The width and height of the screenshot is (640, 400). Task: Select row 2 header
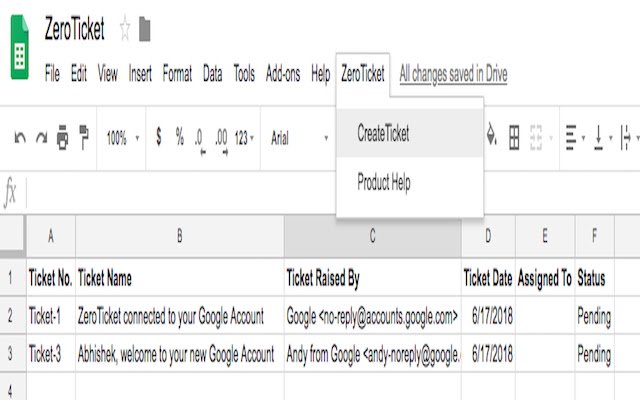click(x=13, y=316)
